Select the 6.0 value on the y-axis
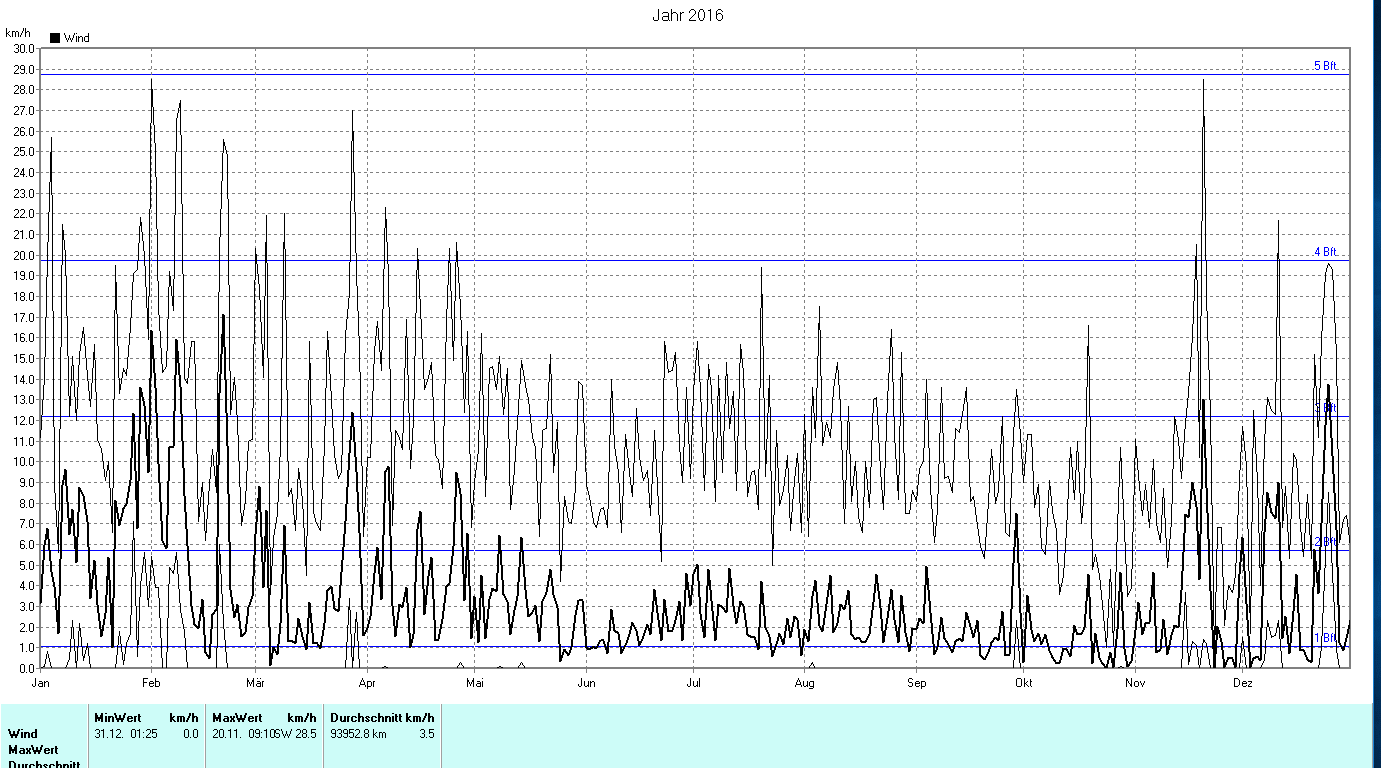Viewport: 1381px width, 768px height. coord(26,544)
